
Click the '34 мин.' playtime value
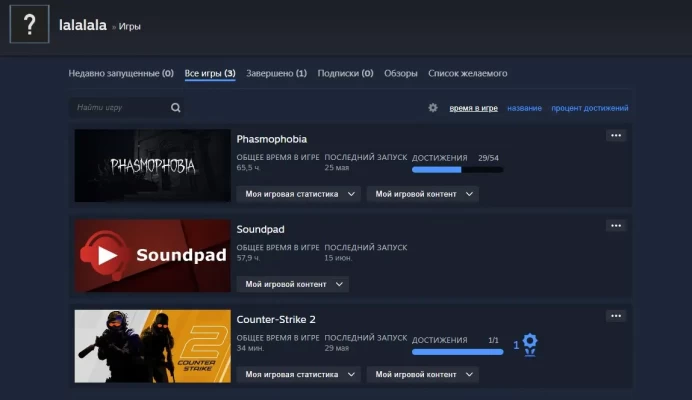250,348
